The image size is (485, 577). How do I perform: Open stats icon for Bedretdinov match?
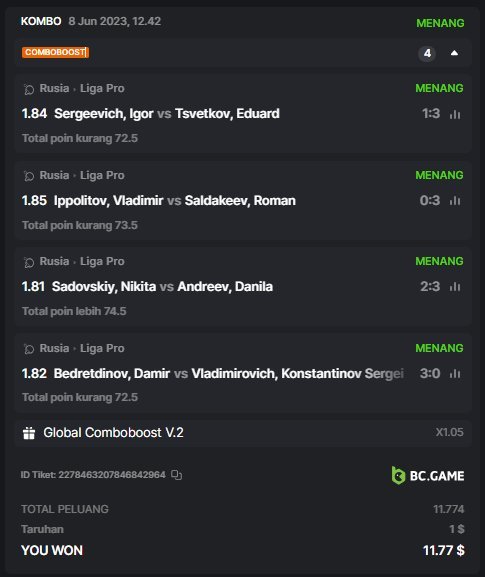455,374
